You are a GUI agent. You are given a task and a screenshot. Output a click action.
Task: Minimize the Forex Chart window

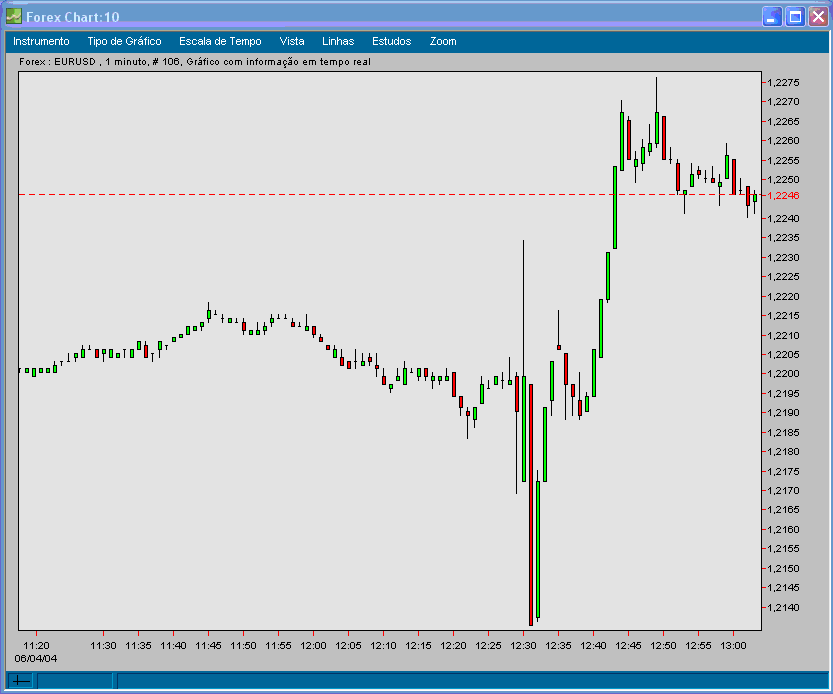[x=771, y=16]
